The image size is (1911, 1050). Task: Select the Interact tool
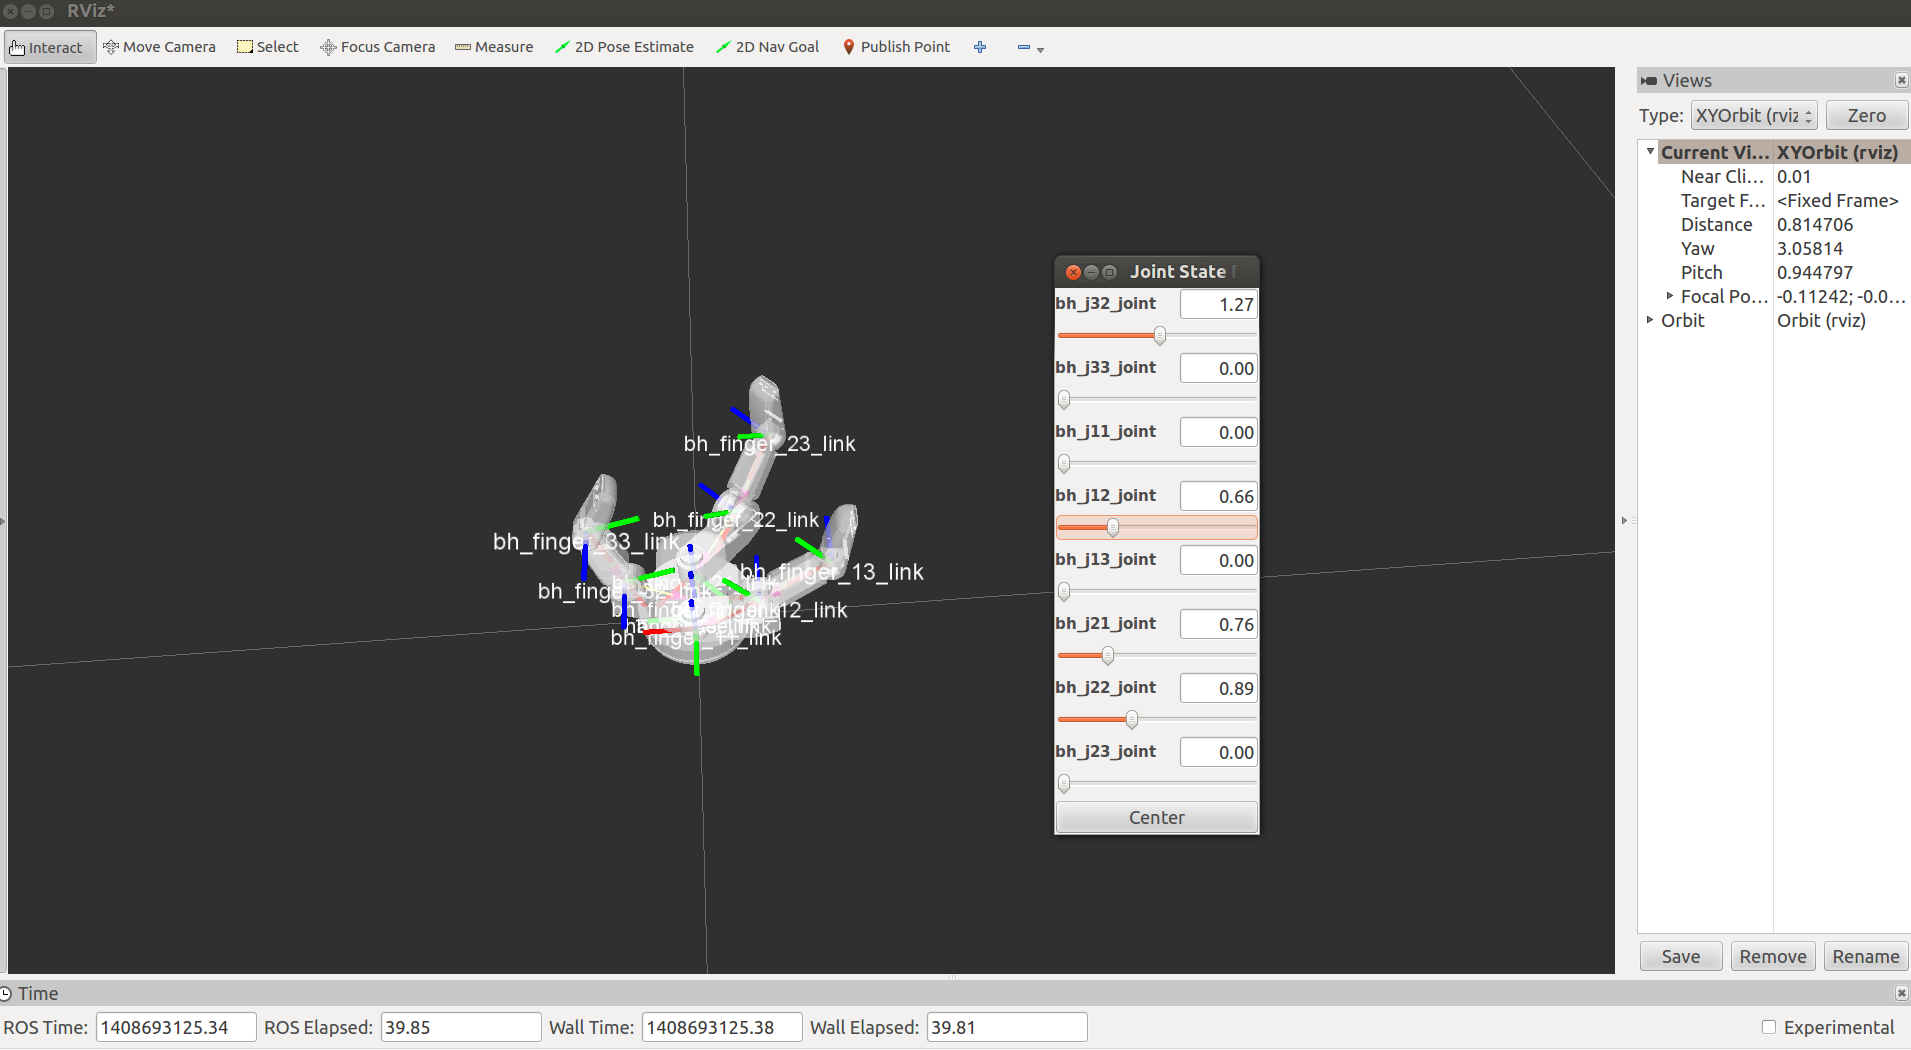point(48,47)
